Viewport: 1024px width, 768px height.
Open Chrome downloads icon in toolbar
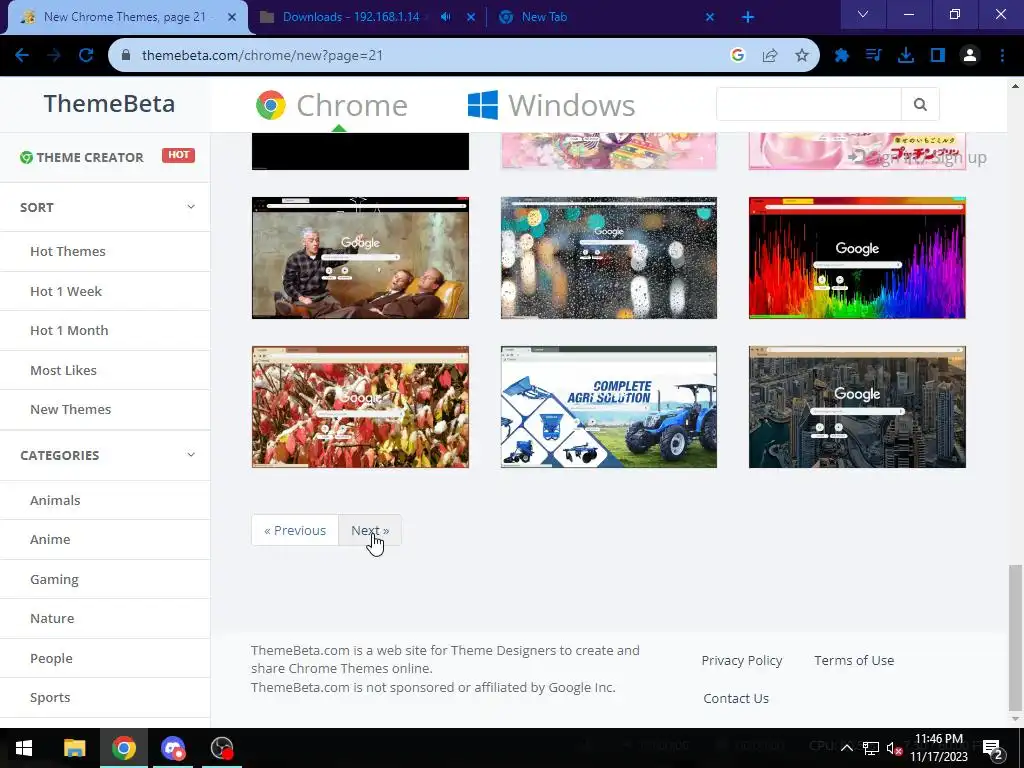(x=906, y=56)
